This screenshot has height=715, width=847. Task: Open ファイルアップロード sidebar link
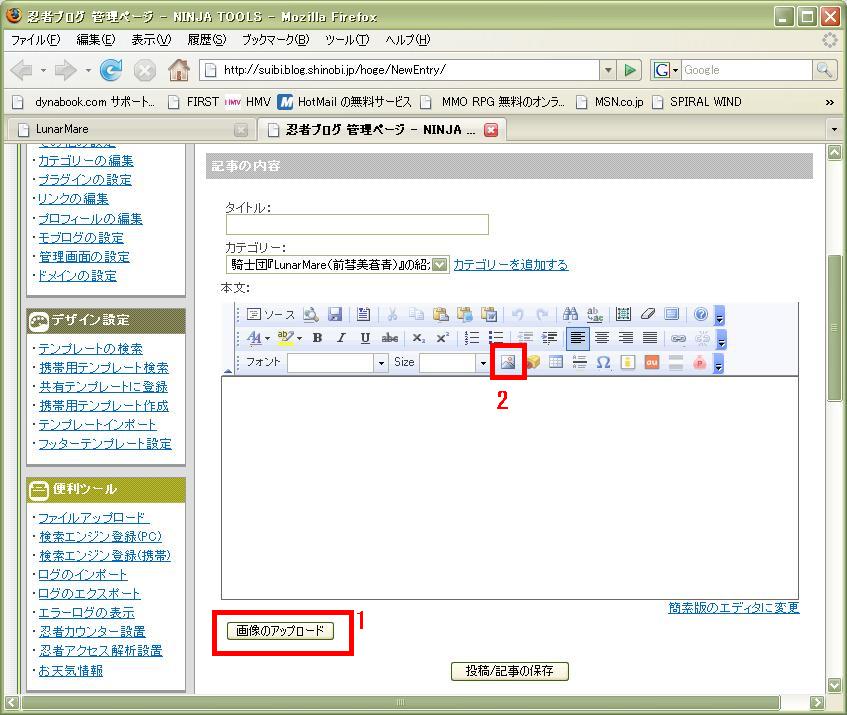tap(93, 518)
